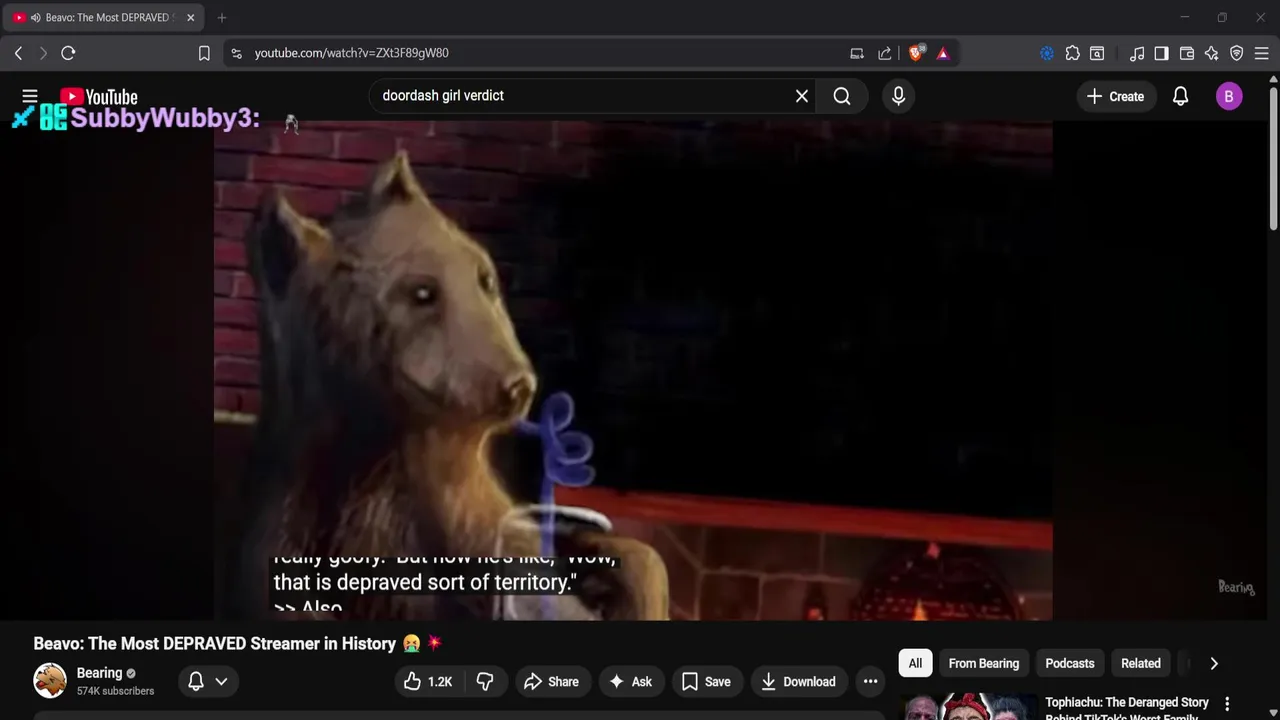This screenshot has height=720, width=1280.
Task: Click the 574K subscribers text
Action: coord(115,691)
